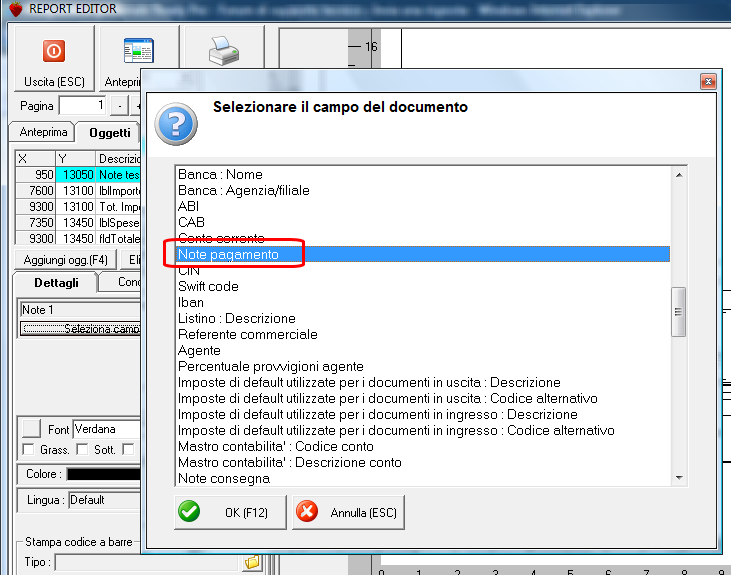This screenshot has height=575, width=731.
Task: Click the folder icon next to Tipo field
Action: [252, 562]
